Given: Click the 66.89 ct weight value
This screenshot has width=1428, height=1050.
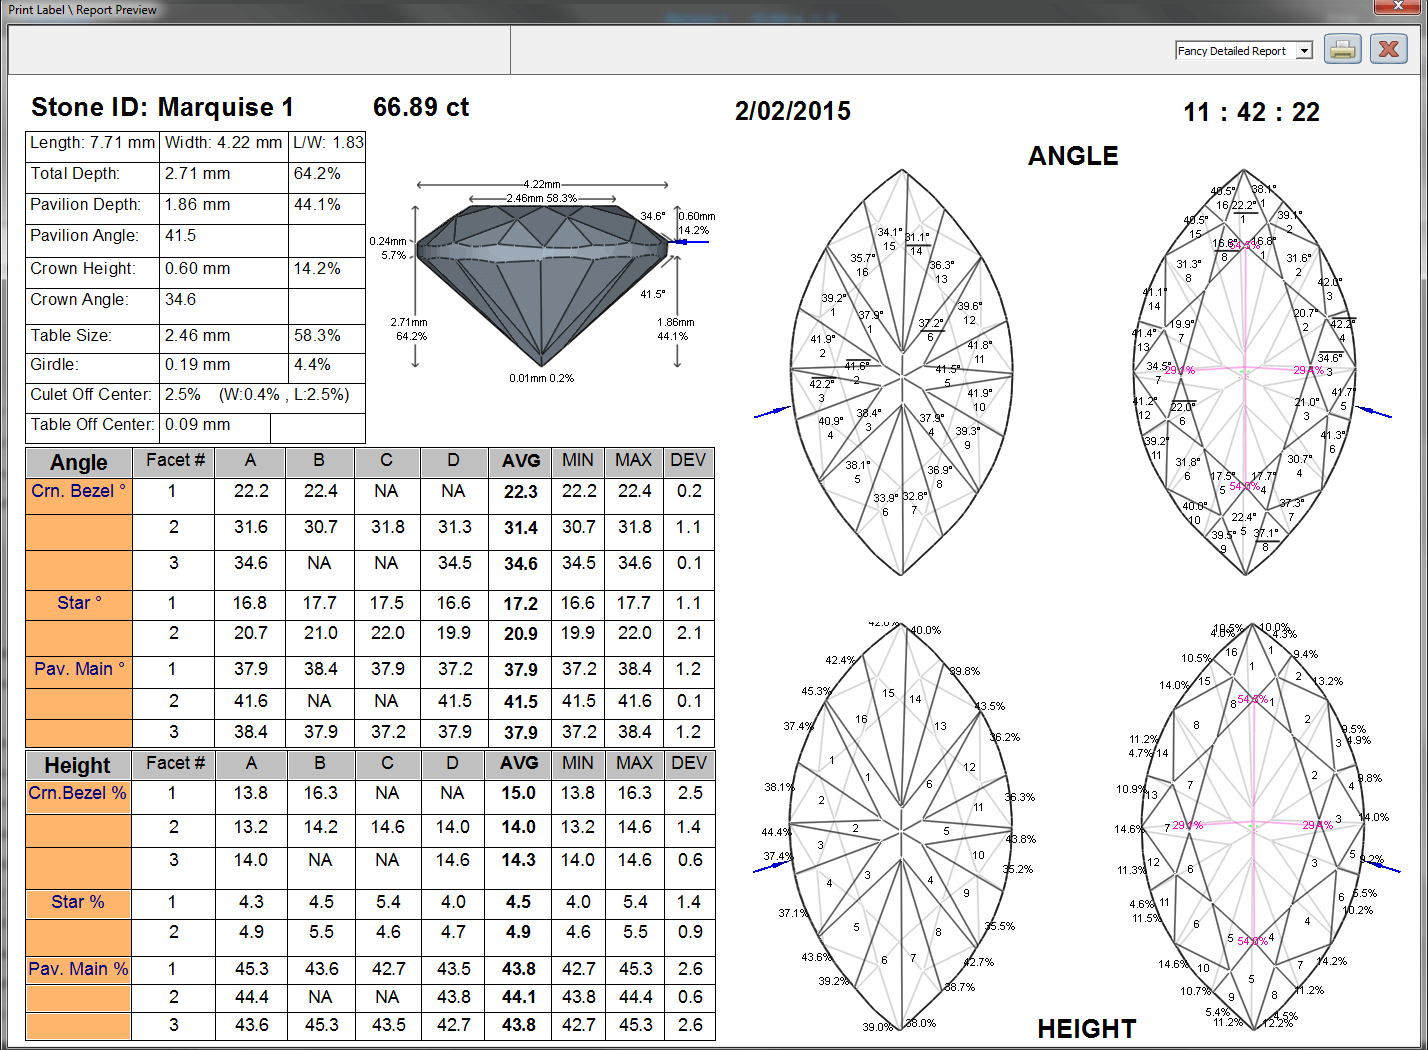Looking at the screenshot, I should (421, 107).
